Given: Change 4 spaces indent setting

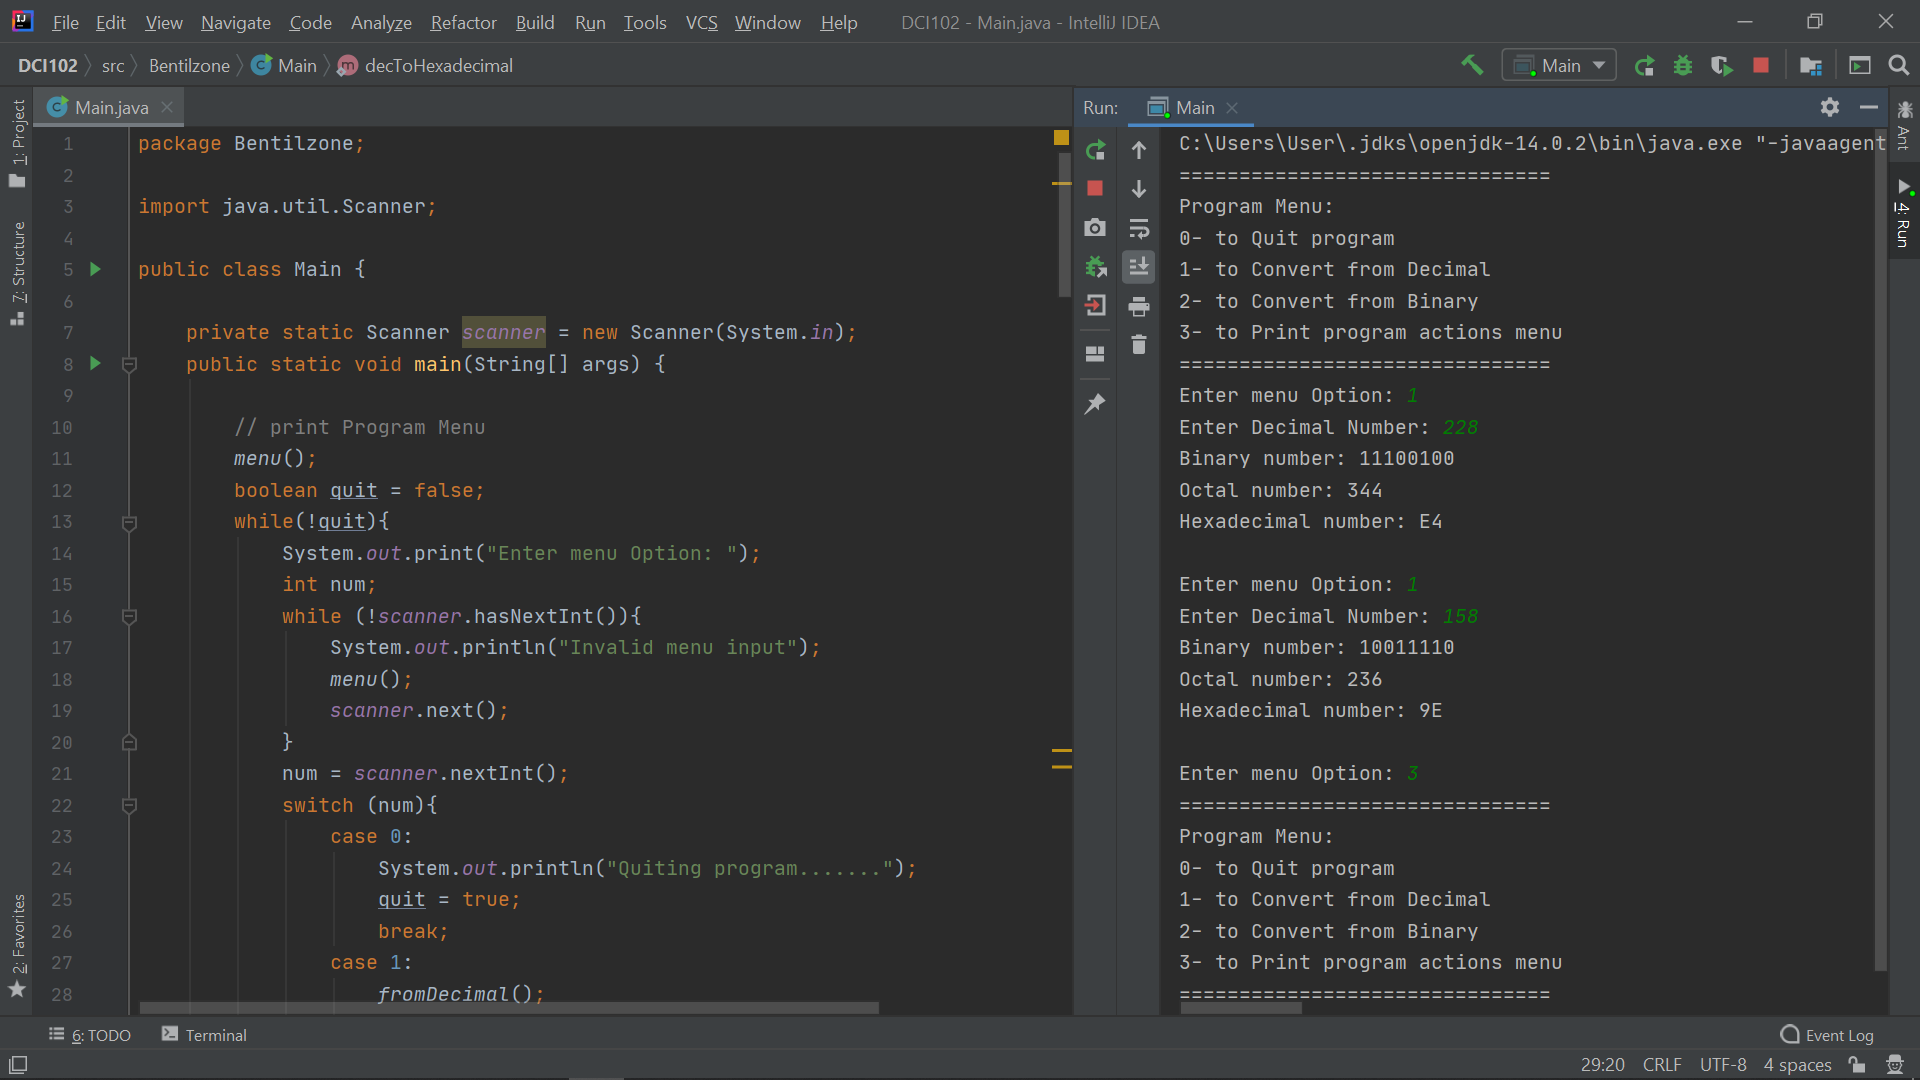Looking at the screenshot, I should point(1797,1065).
